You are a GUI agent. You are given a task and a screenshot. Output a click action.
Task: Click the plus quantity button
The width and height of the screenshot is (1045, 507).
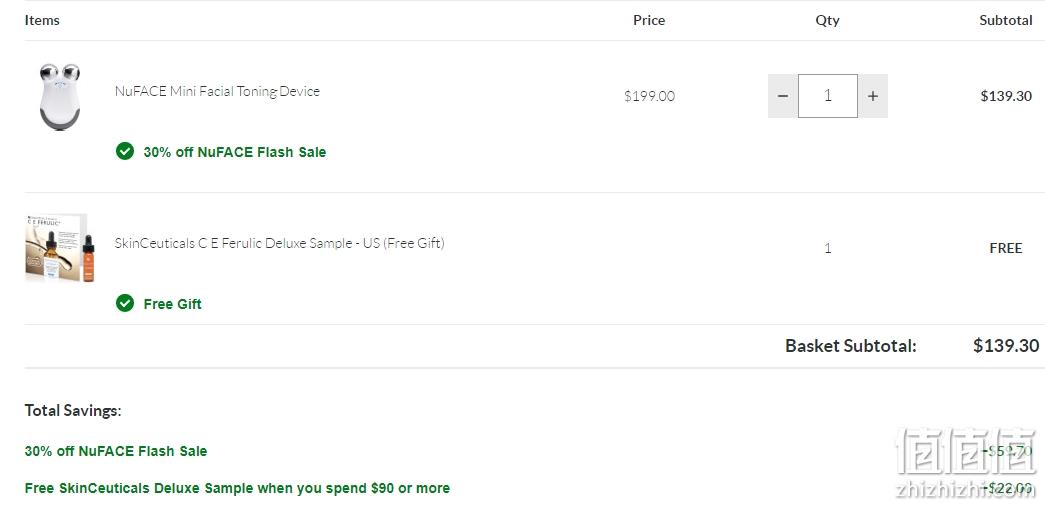point(872,96)
